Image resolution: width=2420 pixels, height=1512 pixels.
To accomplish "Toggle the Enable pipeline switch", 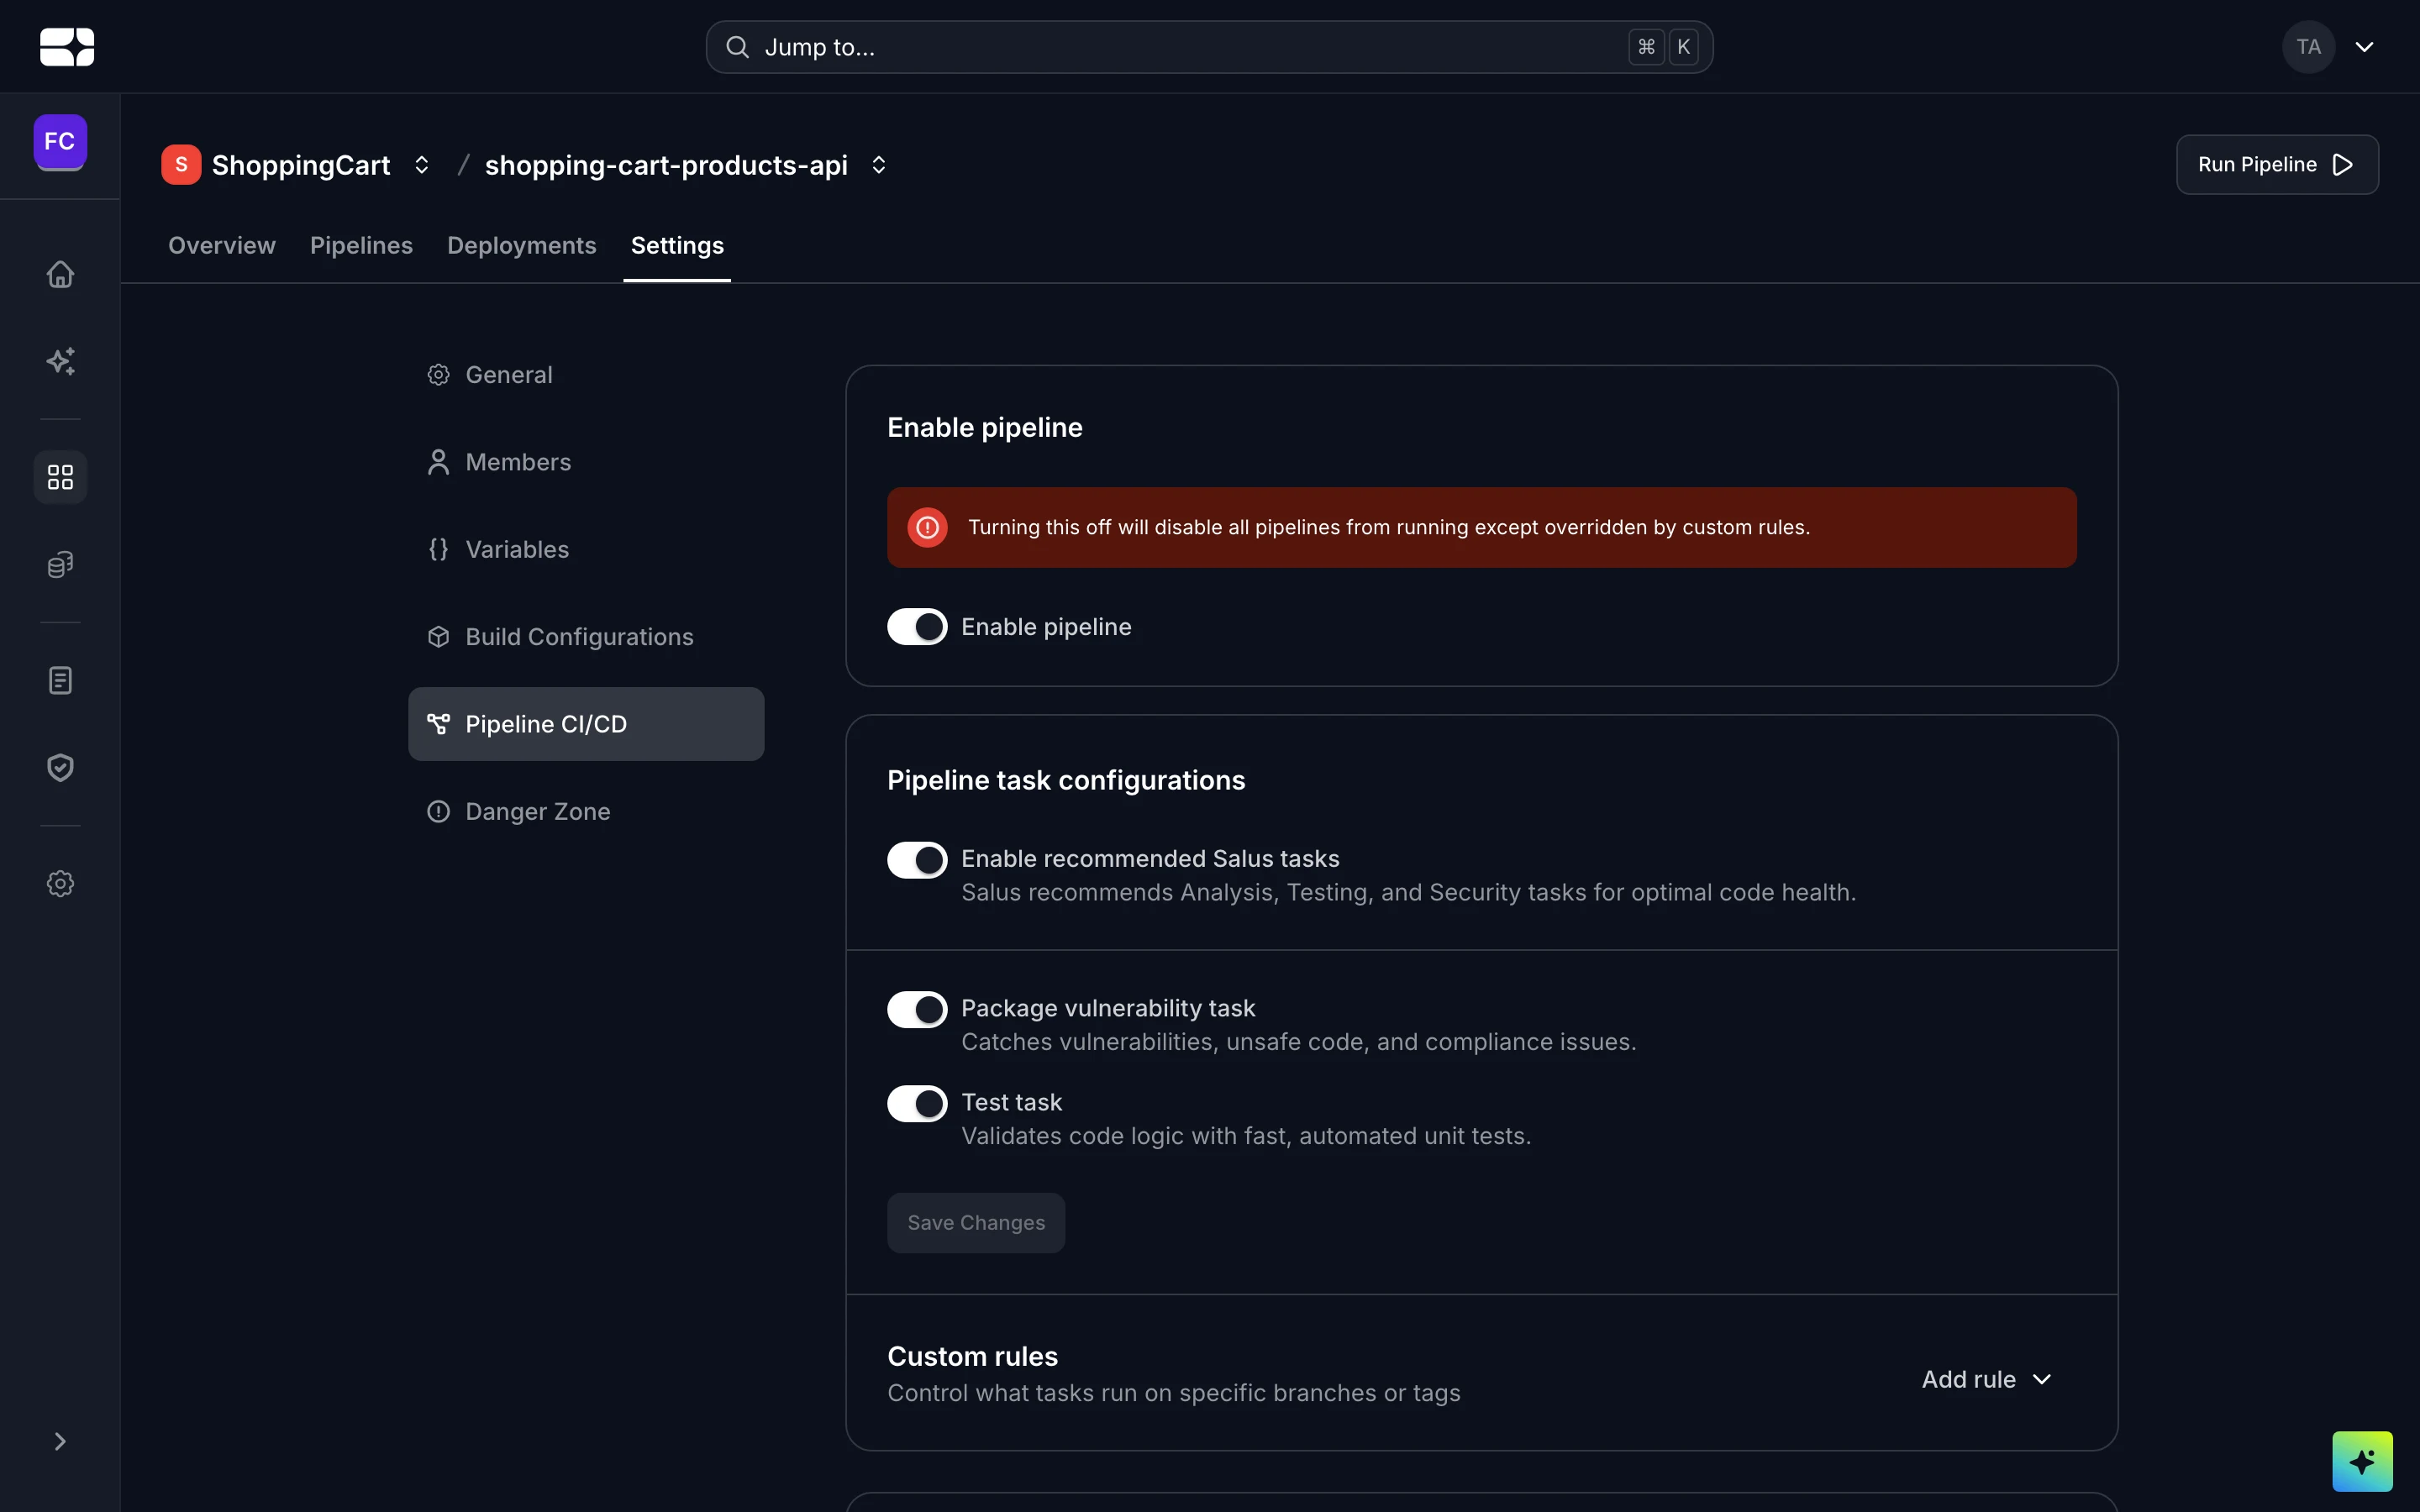I will (x=917, y=627).
